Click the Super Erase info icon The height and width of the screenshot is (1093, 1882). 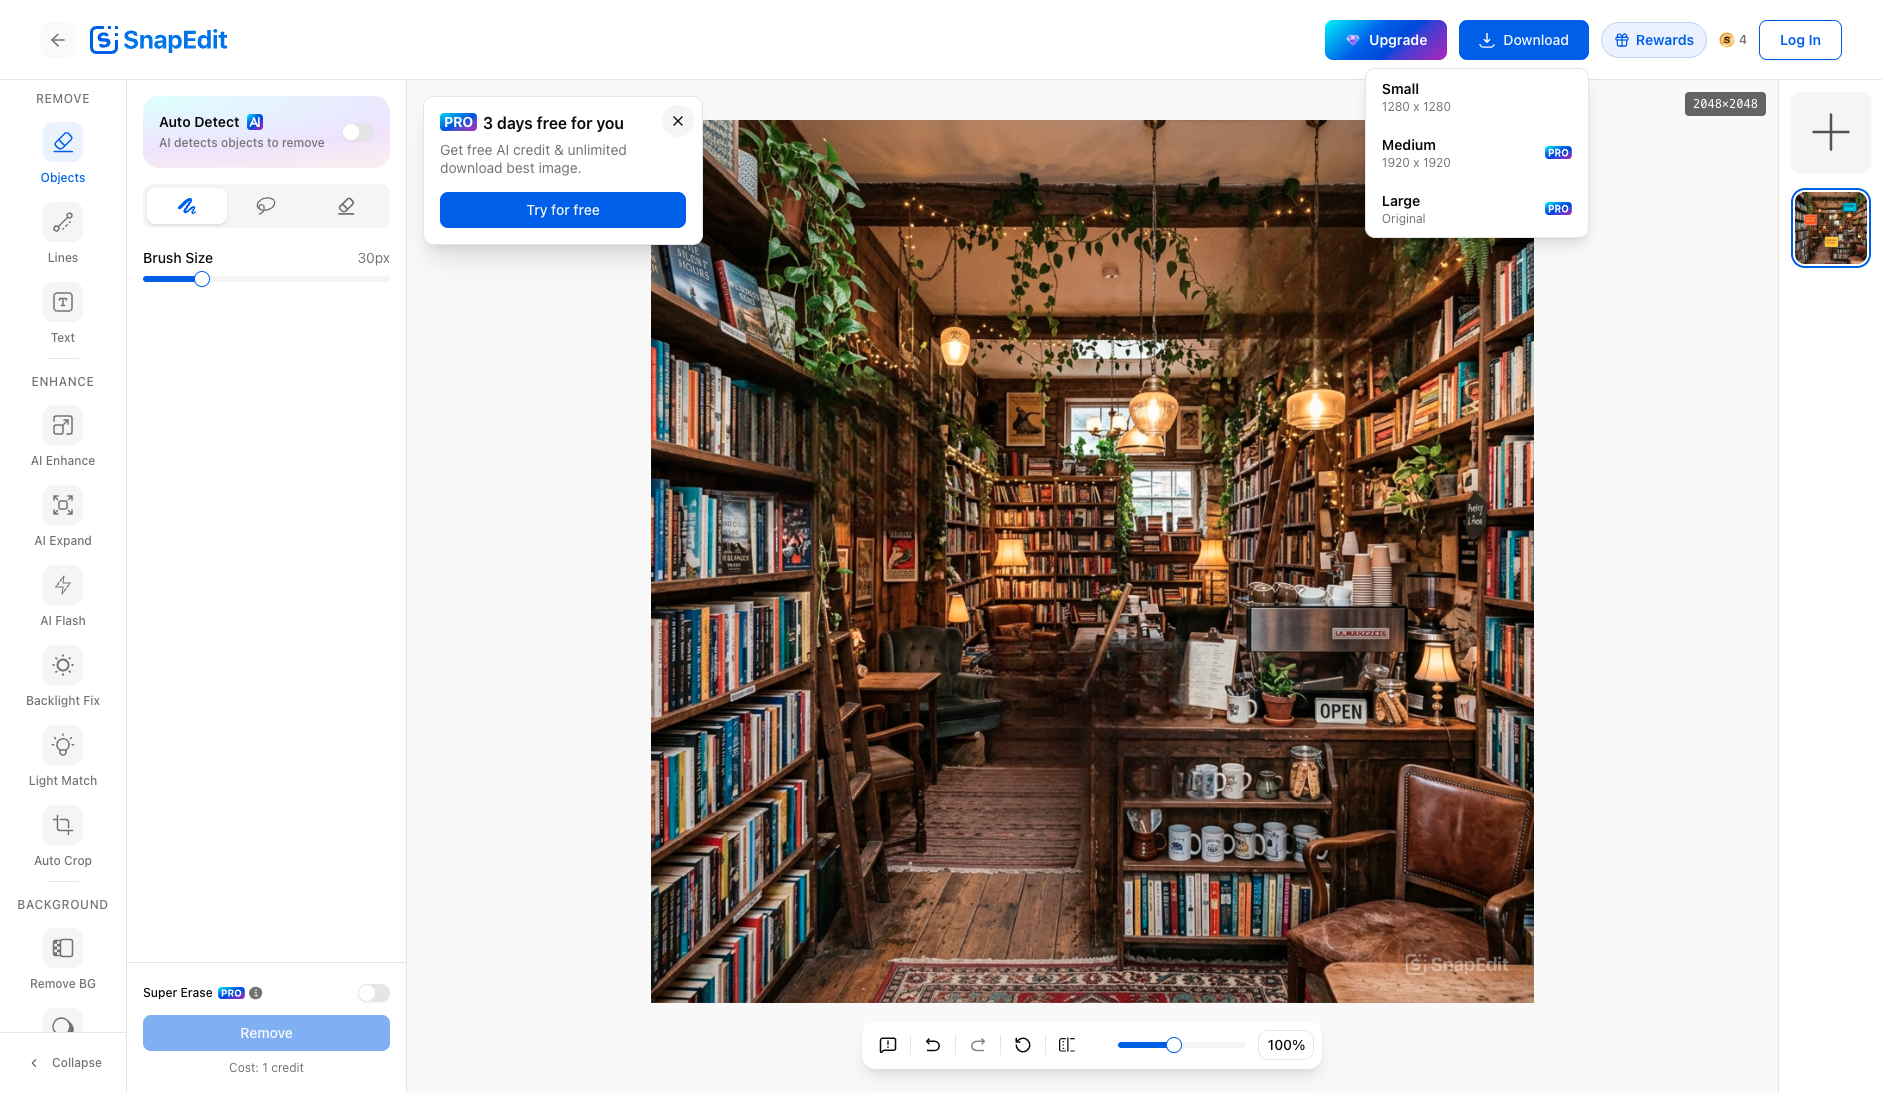coord(256,993)
